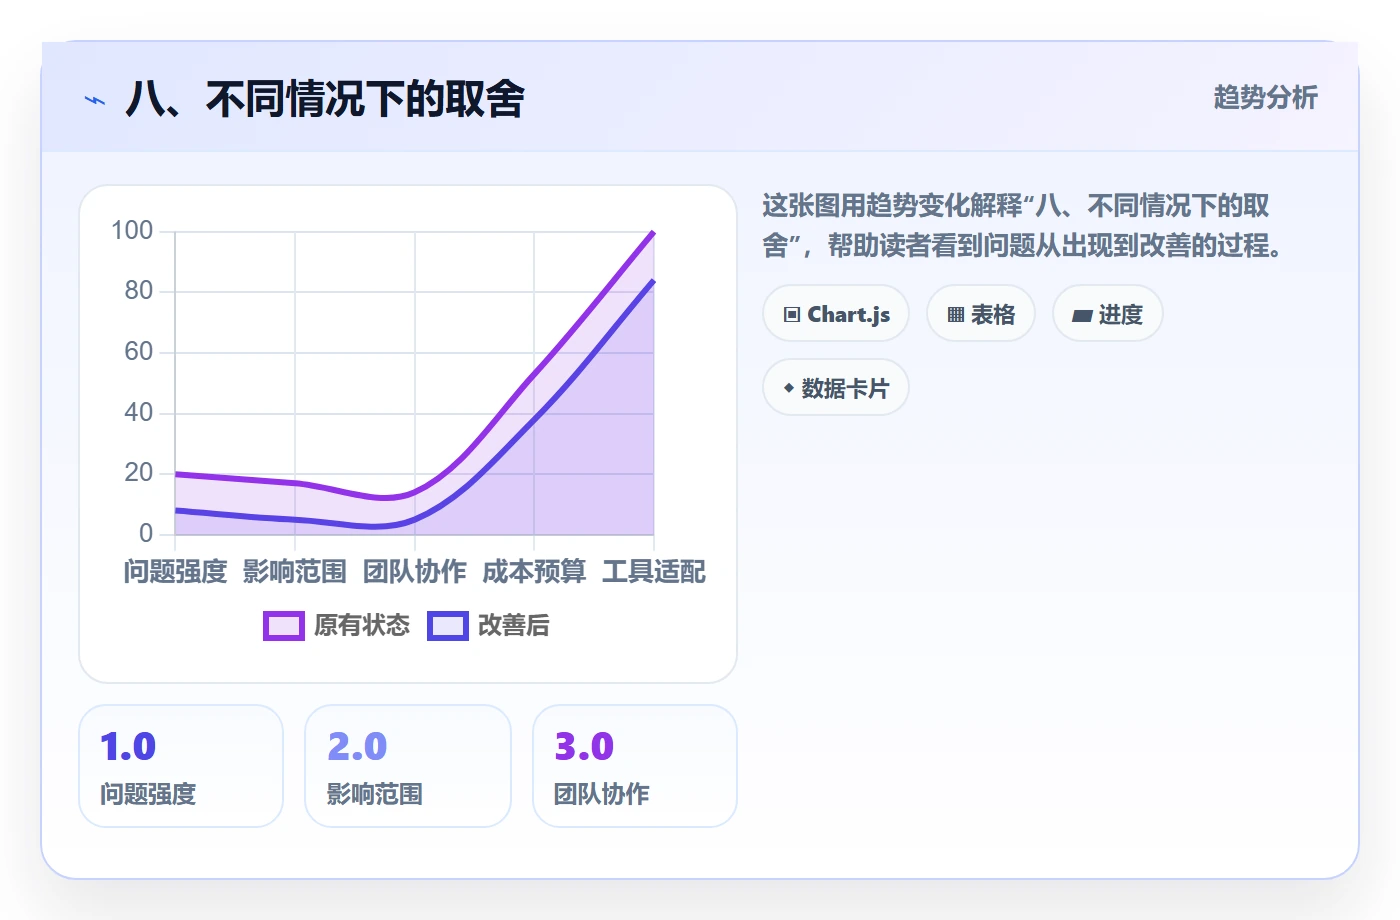Click the blue 改善后 legend swatch

(x=448, y=626)
